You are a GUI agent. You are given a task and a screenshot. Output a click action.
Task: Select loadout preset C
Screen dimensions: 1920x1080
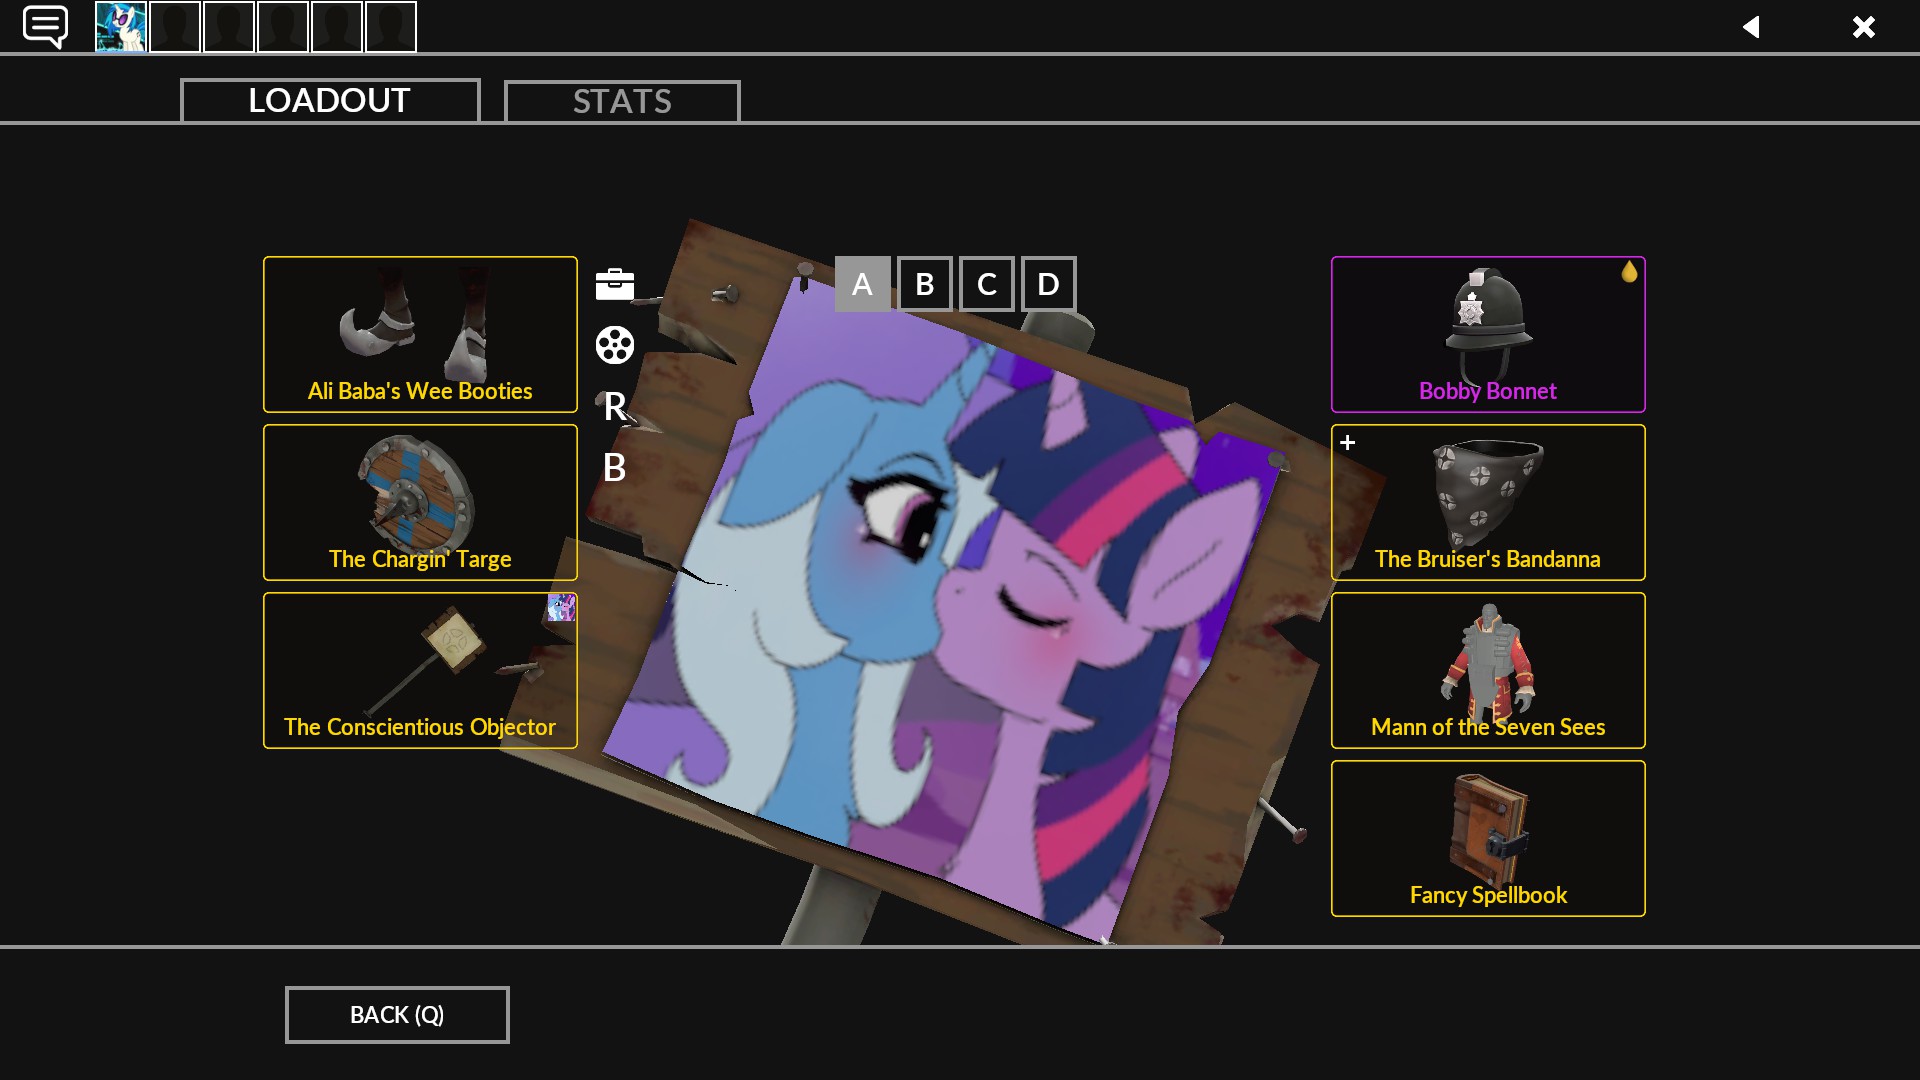coord(987,284)
